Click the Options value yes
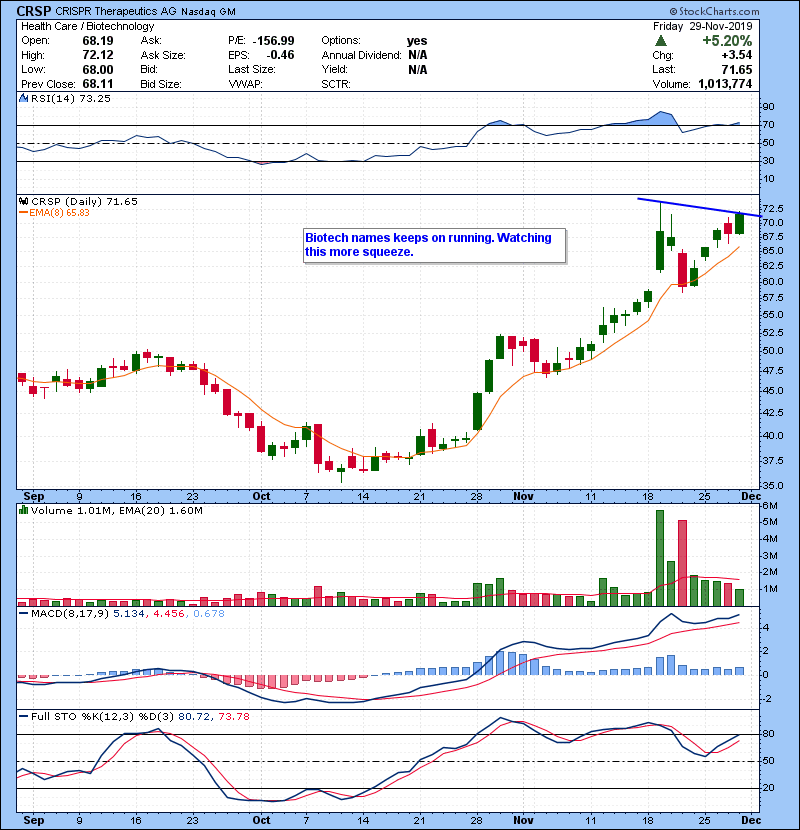 tap(417, 41)
